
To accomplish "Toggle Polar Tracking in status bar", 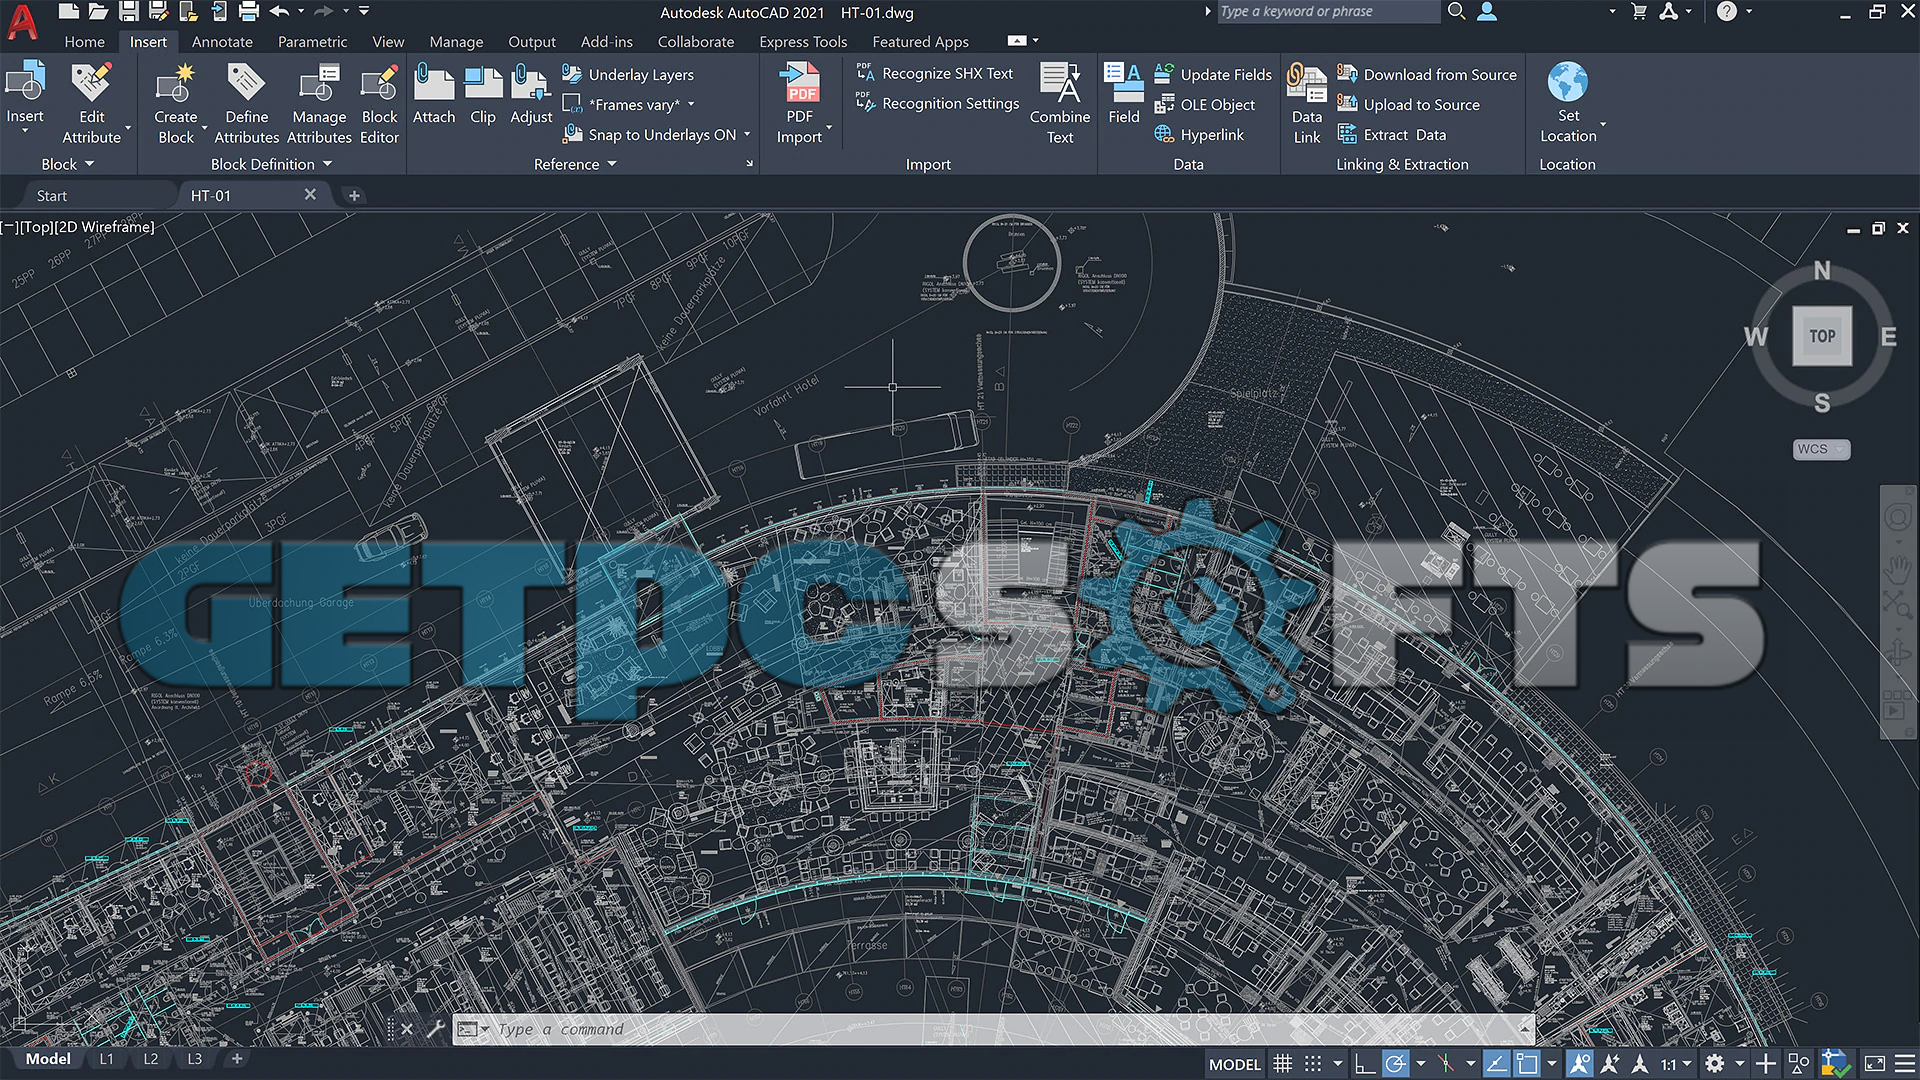I will click(x=1395, y=1064).
